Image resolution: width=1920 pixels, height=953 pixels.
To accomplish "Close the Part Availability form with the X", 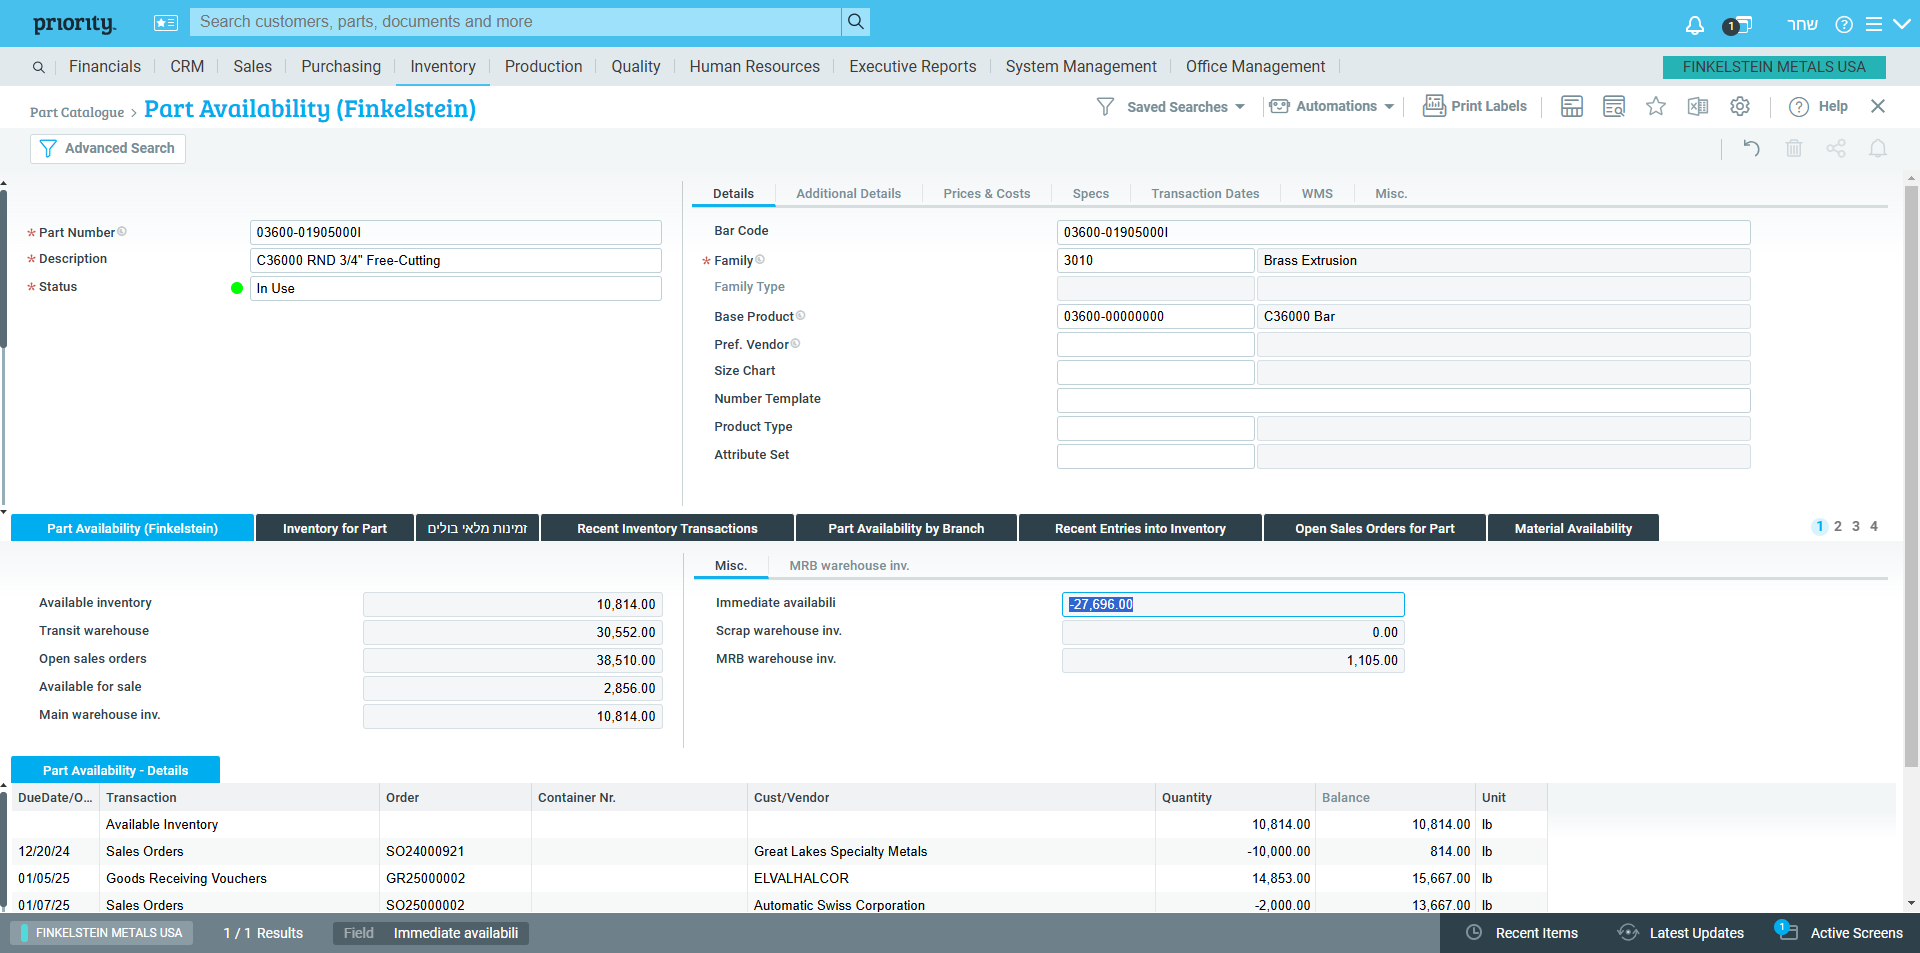I will (x=1878, y=106).
